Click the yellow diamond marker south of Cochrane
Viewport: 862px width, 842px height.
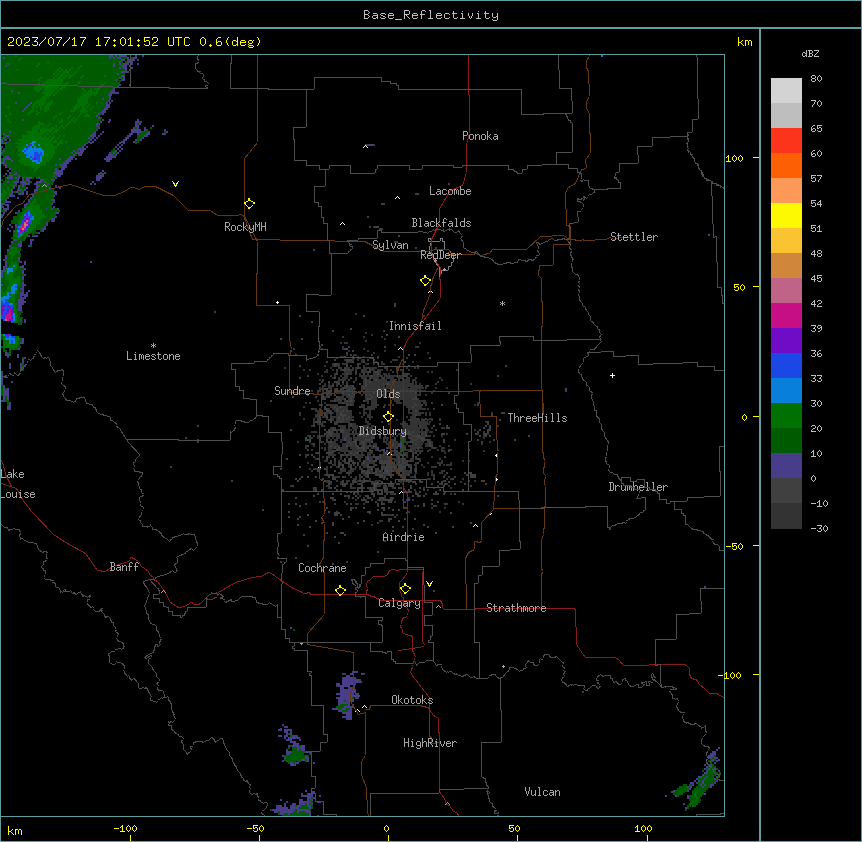pyautogui.click(x=340, y=590)
